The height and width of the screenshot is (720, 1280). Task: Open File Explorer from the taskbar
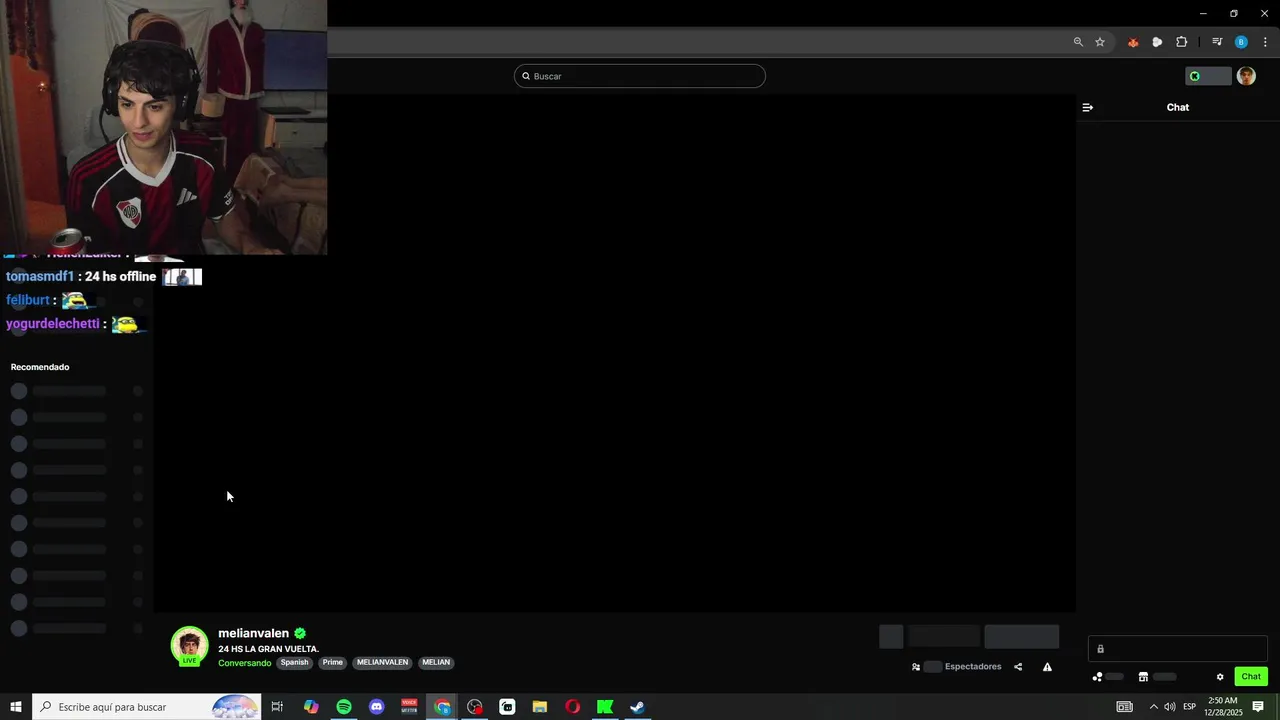pos(540,707)
